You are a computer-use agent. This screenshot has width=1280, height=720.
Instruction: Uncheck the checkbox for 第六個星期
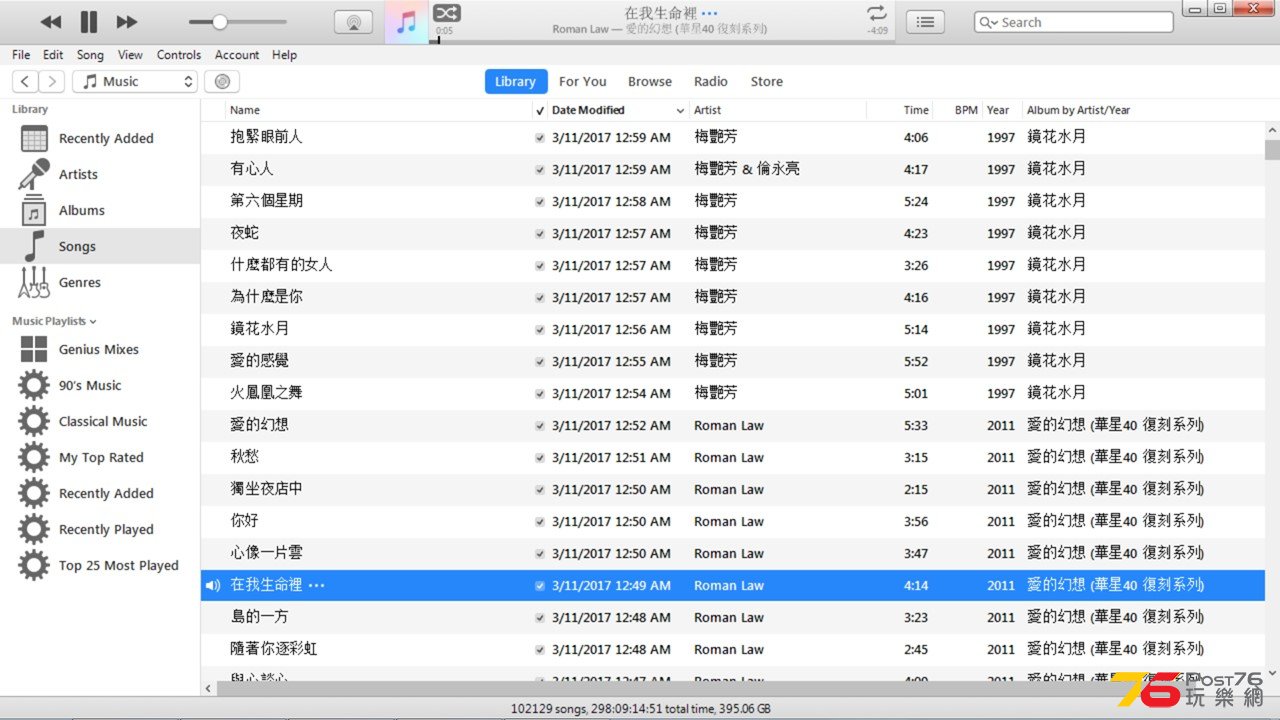[540, 202]
